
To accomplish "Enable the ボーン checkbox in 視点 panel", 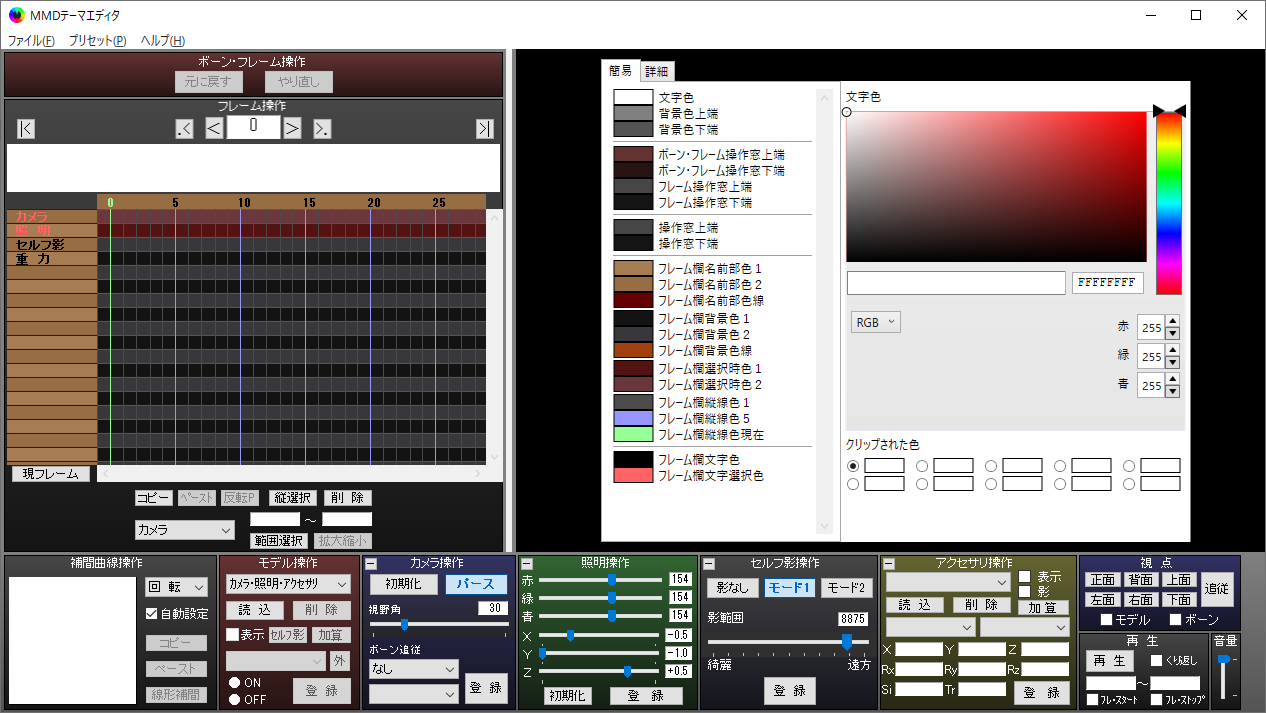I will click(x=1175, y=619).
